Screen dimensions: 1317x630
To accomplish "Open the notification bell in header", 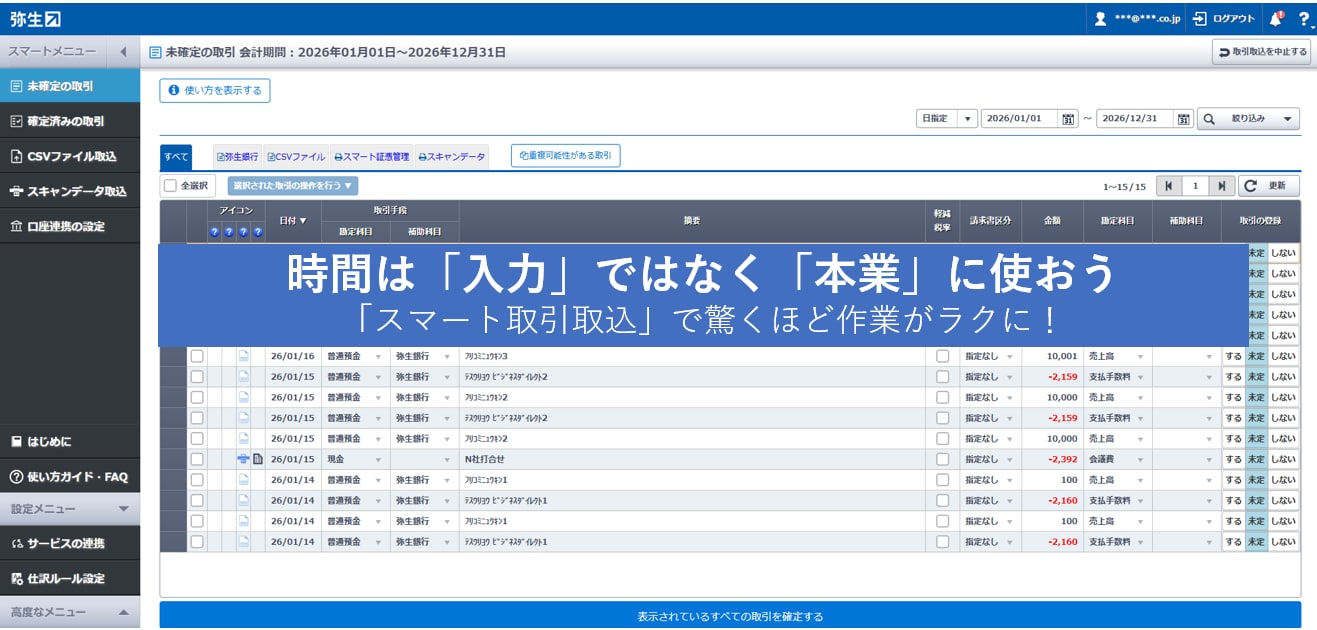I will pyautogui.click(x=1275, y=18).
